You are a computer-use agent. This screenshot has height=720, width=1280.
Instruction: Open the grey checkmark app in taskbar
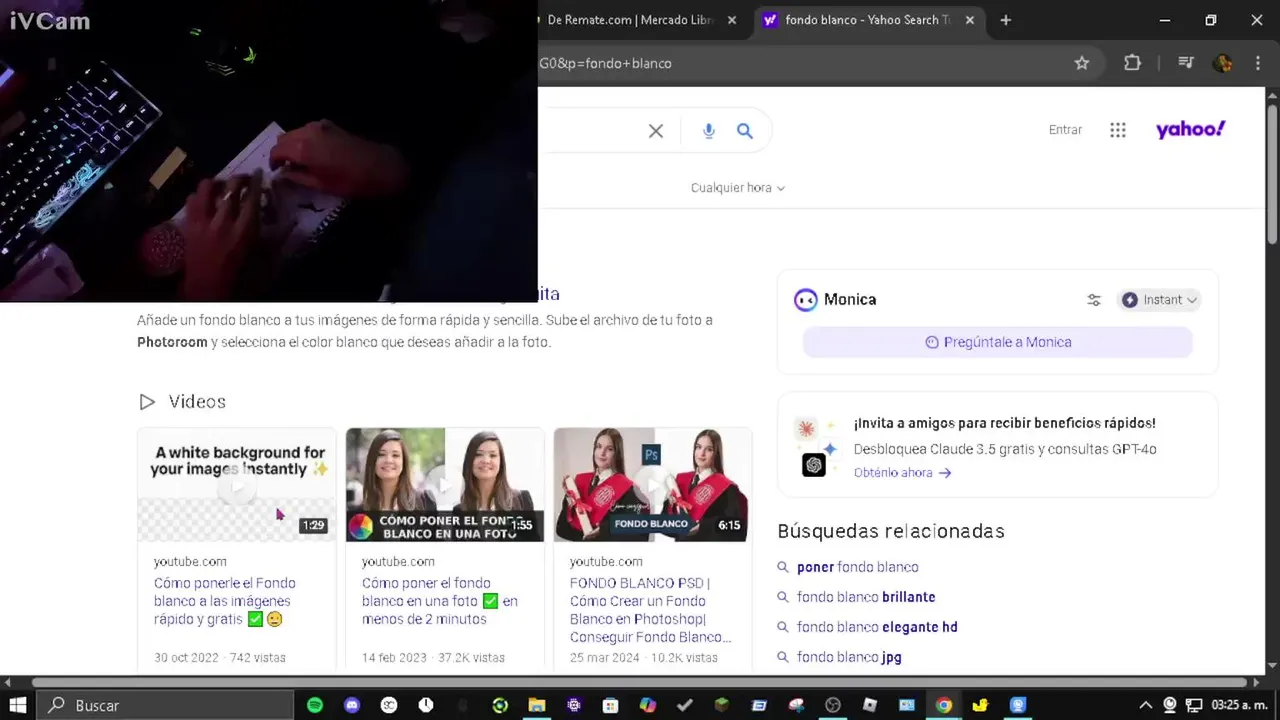pyautogui.click(x=685, y=705)
